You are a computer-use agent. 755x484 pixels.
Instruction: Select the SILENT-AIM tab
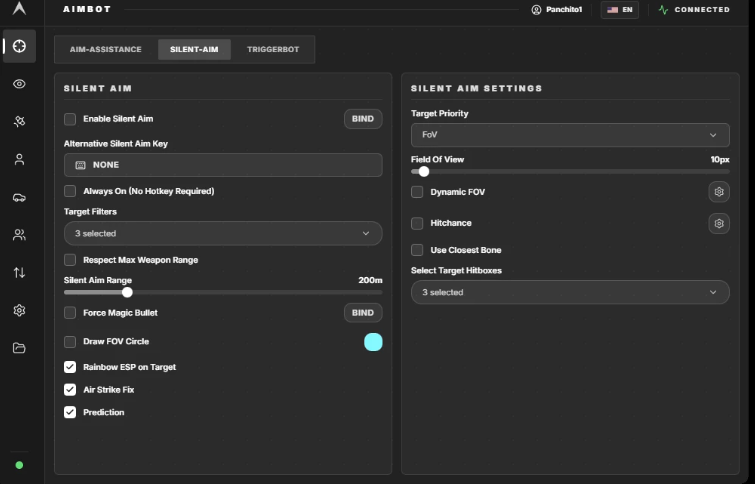[x=194, y=50]
